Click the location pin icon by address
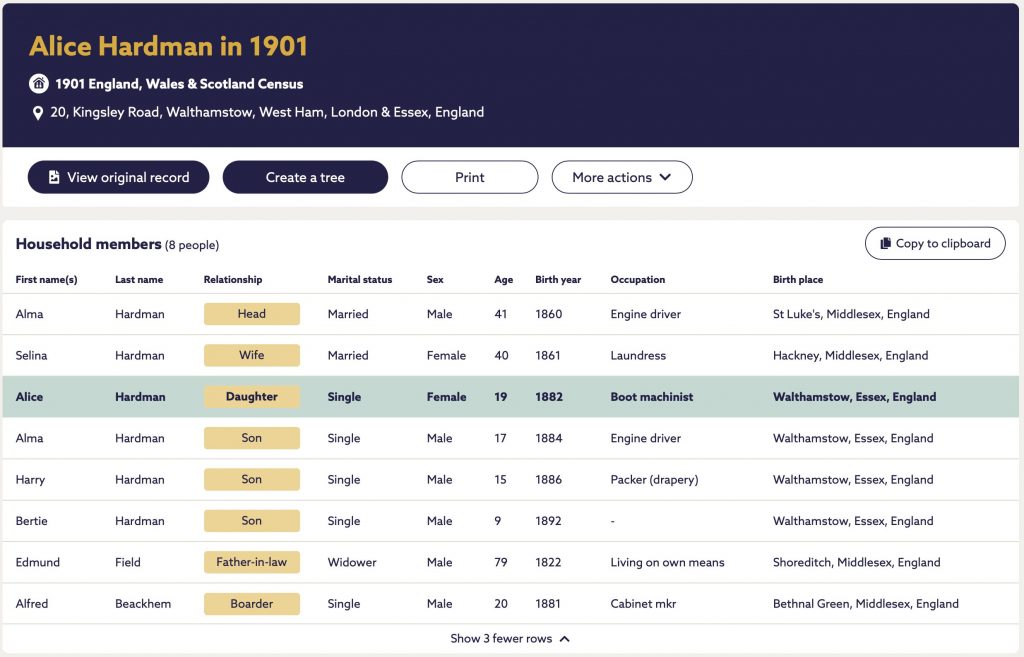Viewport: 1024px width, 657px height. pyautogui.click(x=38, y=113)
